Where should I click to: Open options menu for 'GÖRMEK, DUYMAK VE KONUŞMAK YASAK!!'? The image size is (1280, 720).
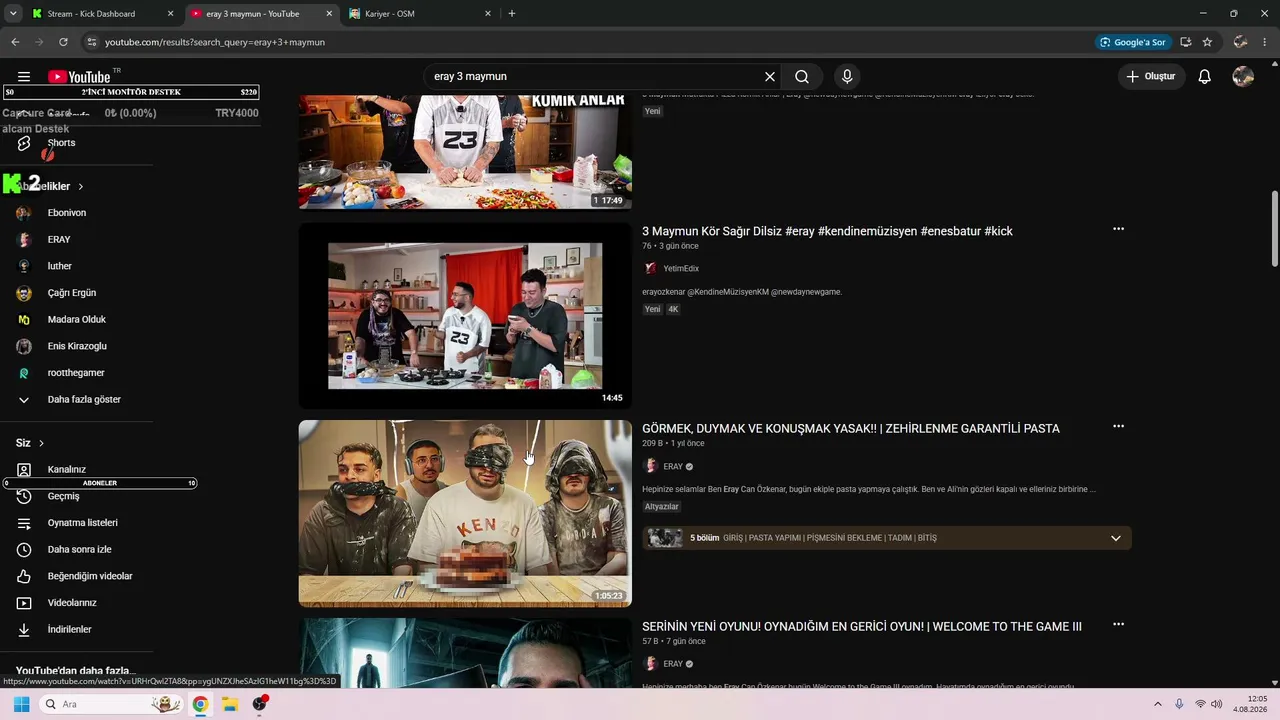pyautogui.click(x=1118, y=426)
